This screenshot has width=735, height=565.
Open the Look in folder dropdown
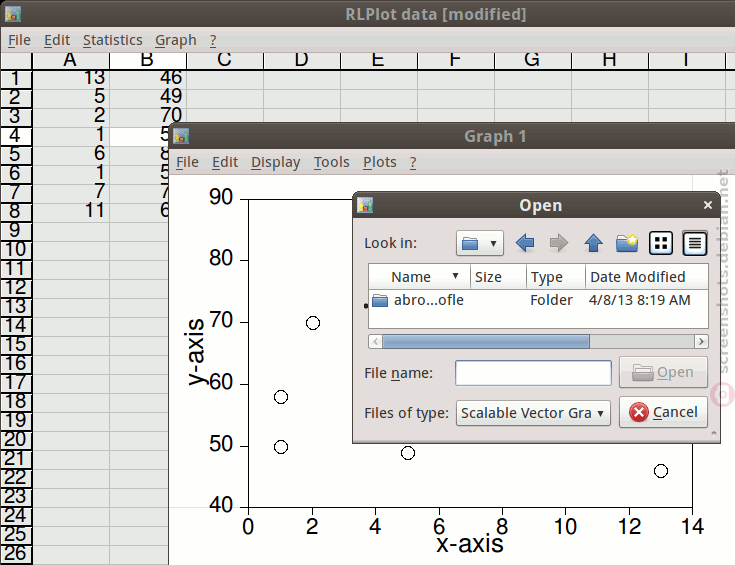480,243
